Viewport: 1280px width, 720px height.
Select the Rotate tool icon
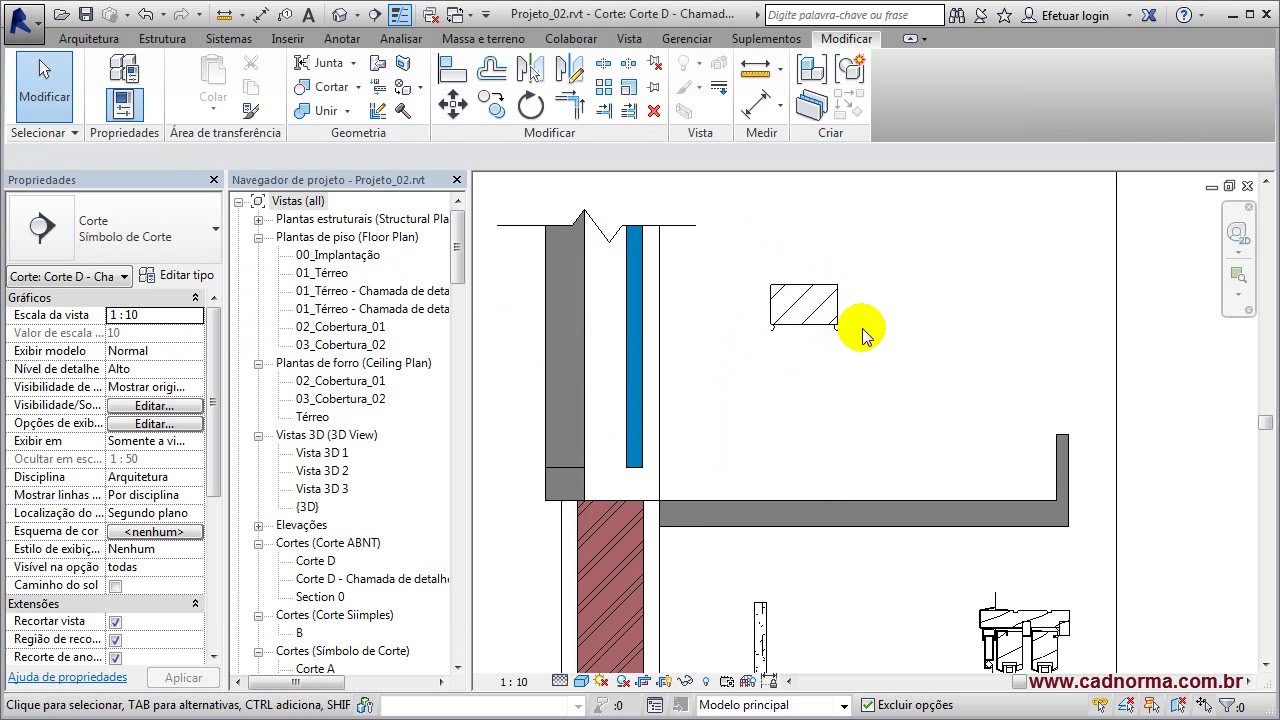click(531, 105)
